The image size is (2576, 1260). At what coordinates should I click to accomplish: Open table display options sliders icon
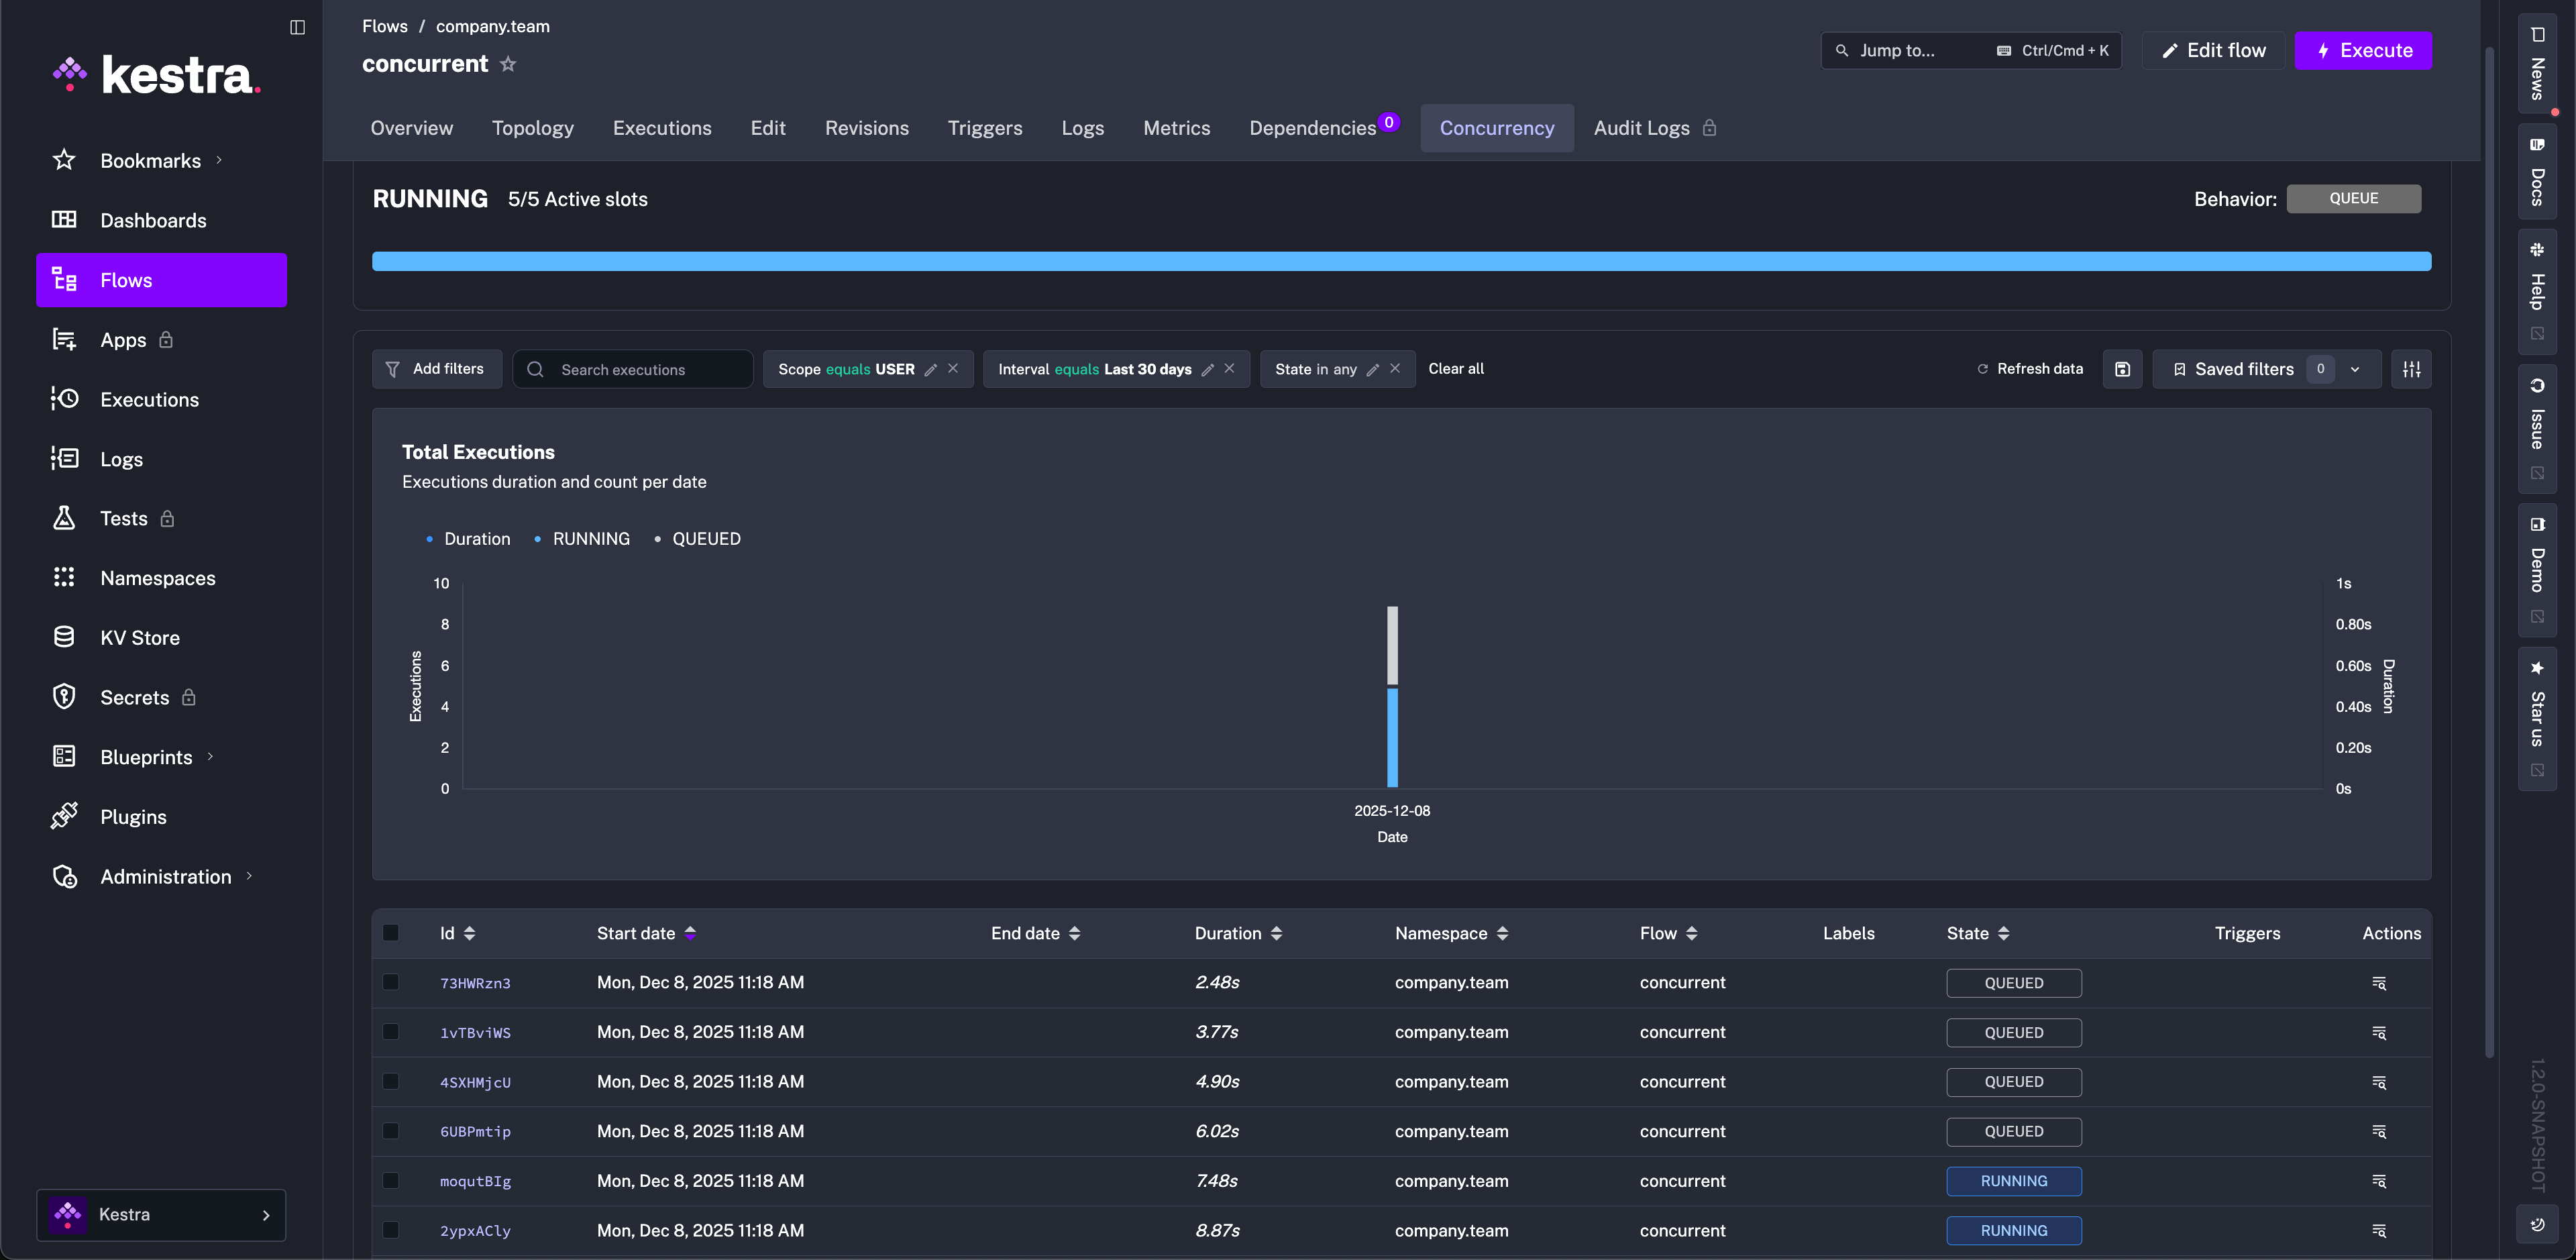[x=2411, y=369]
